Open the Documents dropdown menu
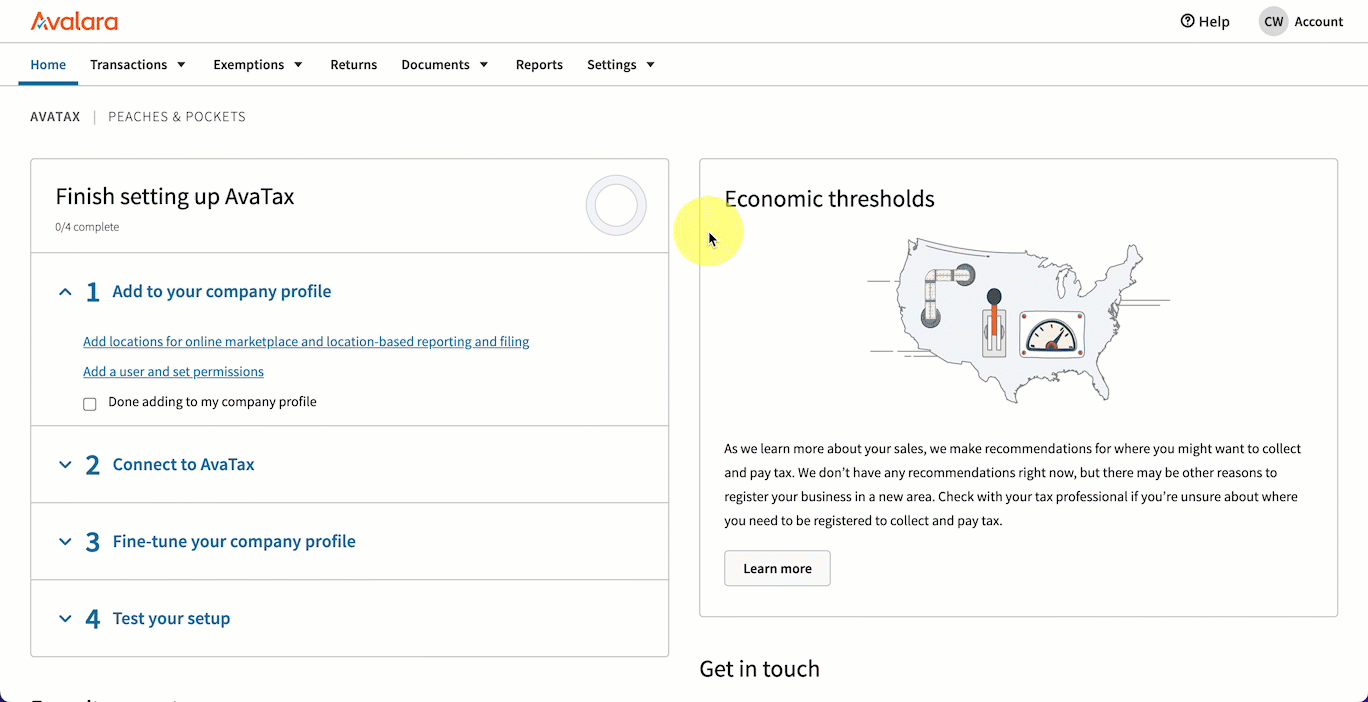1368x702 pixels. click(x=445, y=65)
